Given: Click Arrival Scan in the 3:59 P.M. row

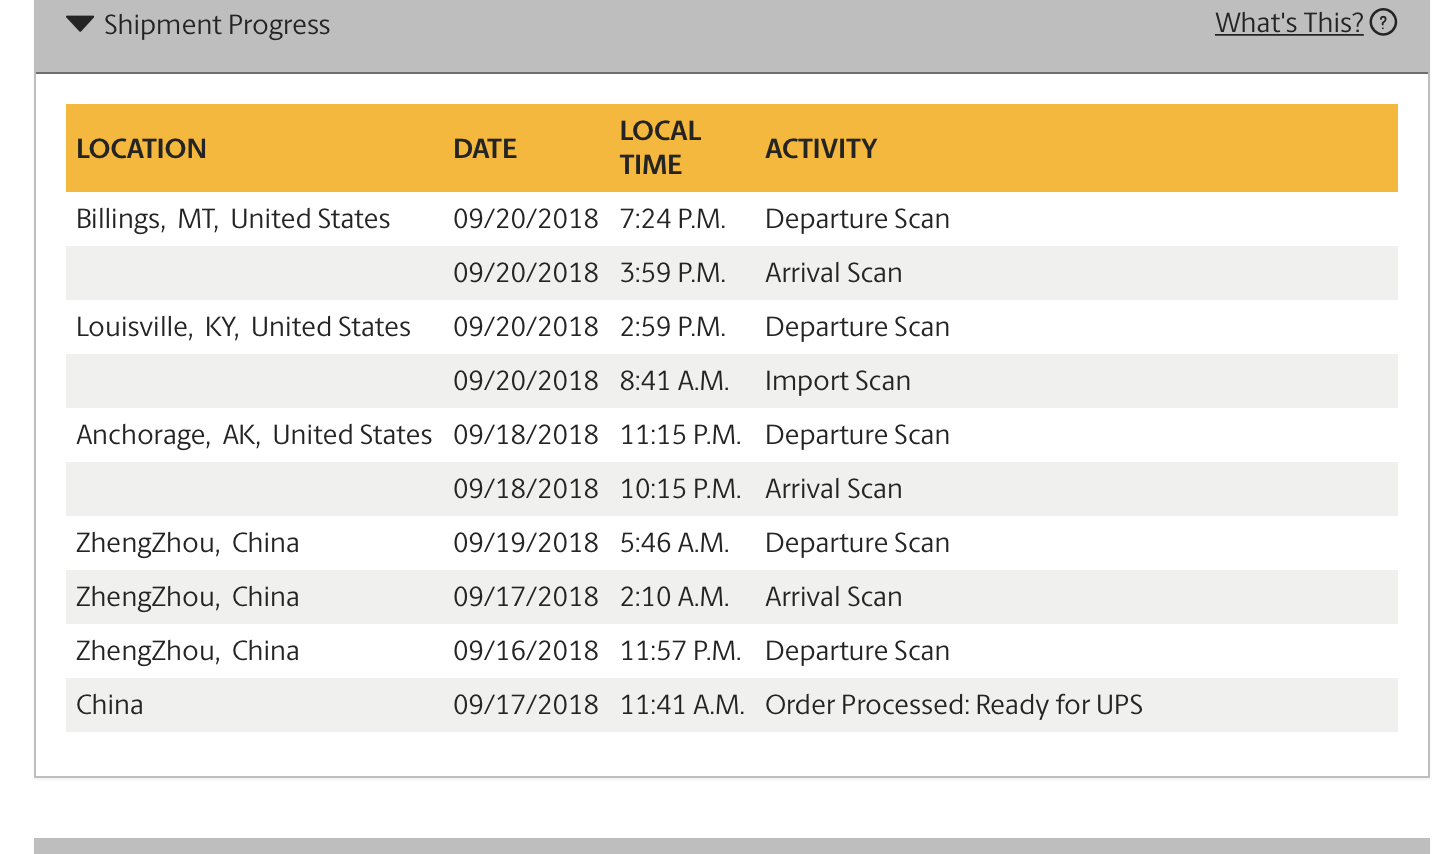Looking at the screenshot, I should coord(833,273).
